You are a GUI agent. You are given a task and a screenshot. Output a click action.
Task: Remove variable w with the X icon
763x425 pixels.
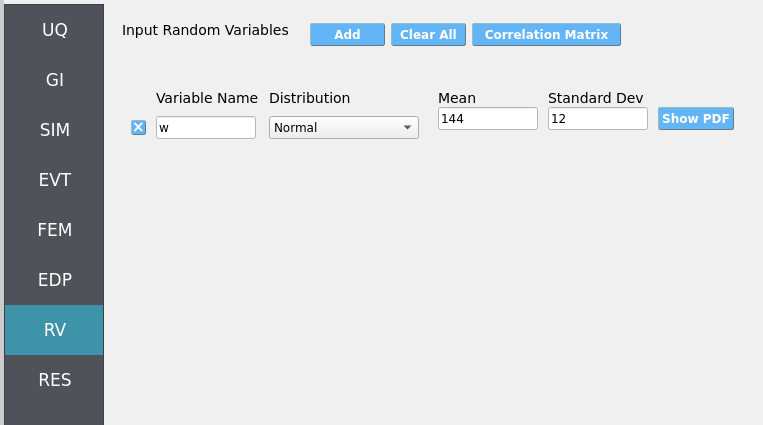point(138,128)
